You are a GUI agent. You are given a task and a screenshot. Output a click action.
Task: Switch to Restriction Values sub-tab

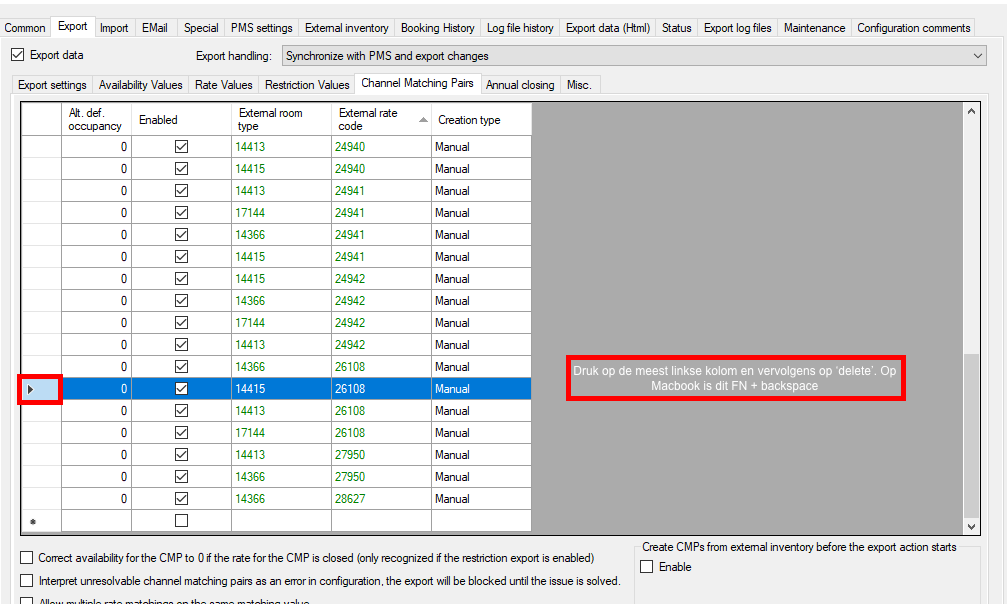point(307,85)
